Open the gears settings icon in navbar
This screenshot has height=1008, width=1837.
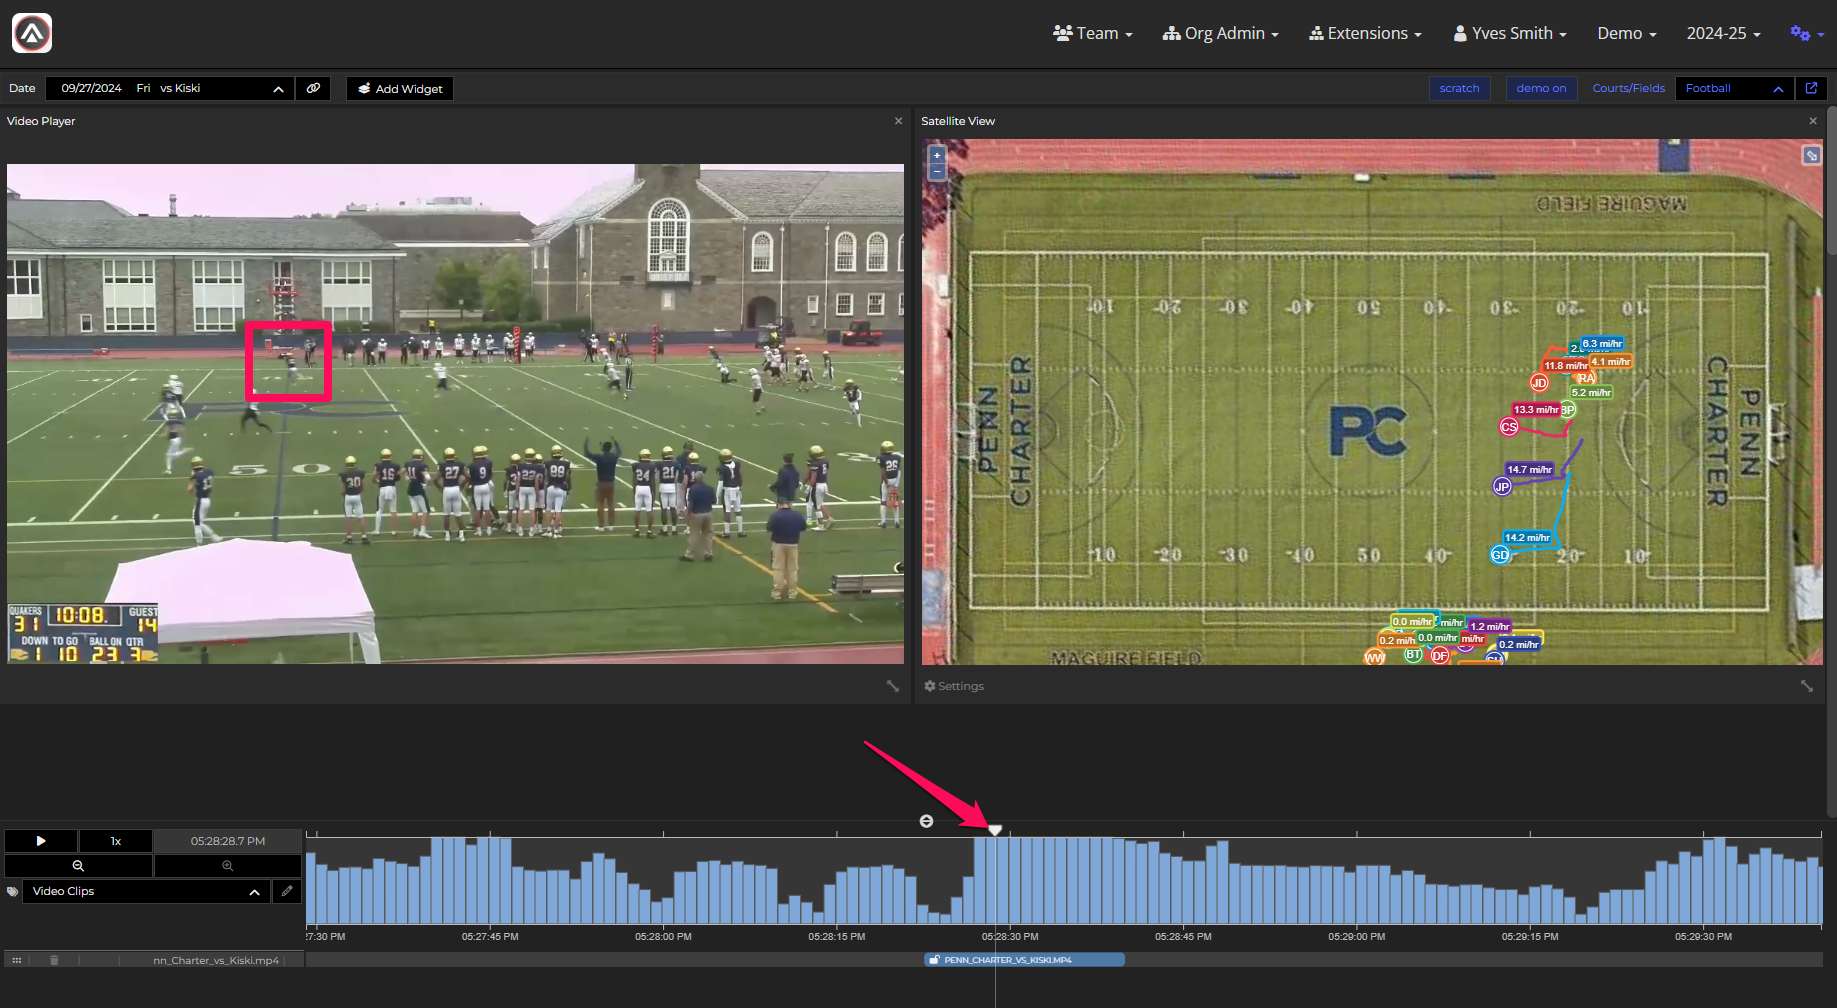point(1806,33)
